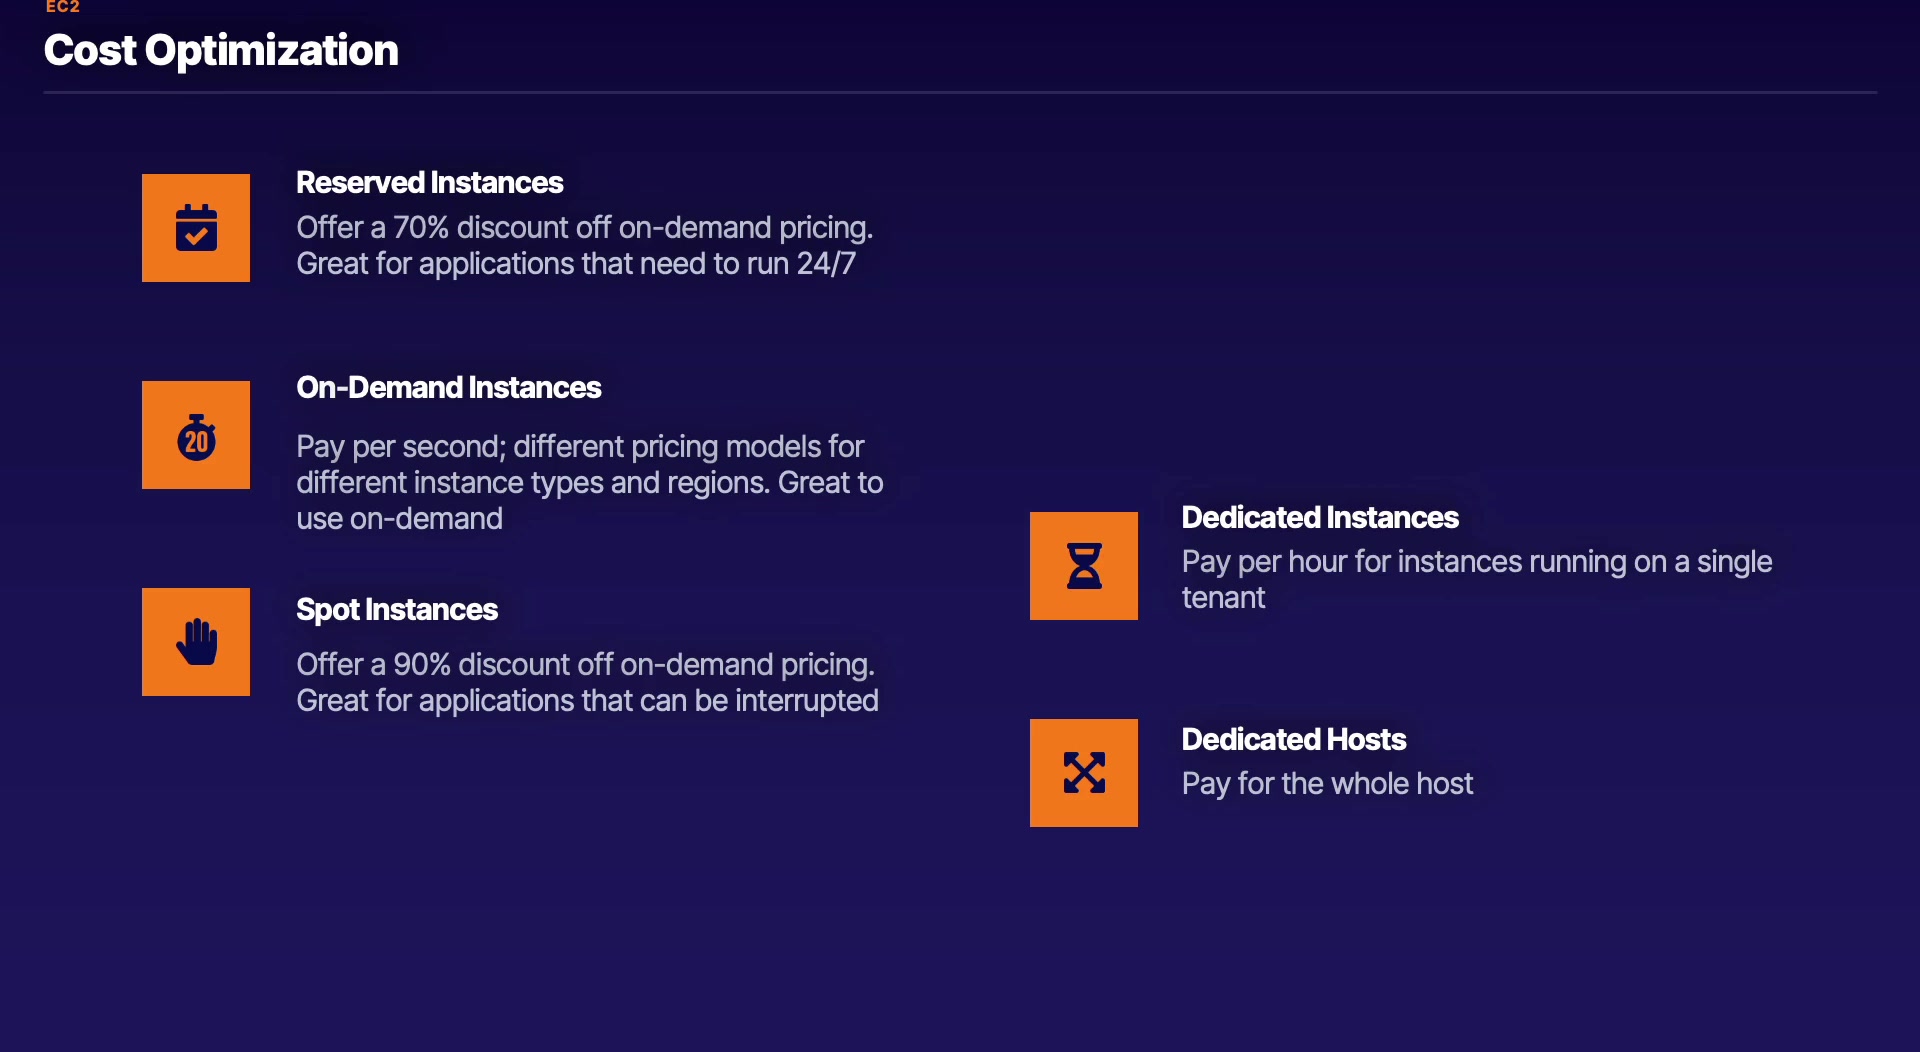1920x1052 pixels.
Task: Click the Cost Optimization slide title
Action: coord(221,51)
